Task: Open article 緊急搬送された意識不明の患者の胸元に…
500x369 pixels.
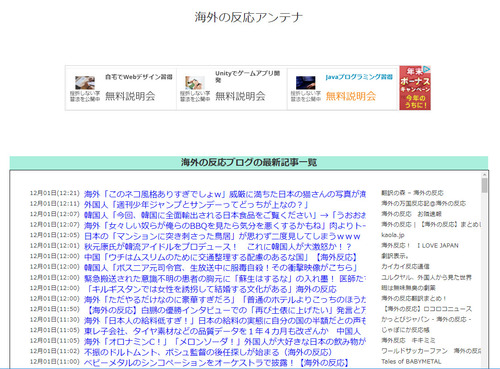Action: click(225, 278)
